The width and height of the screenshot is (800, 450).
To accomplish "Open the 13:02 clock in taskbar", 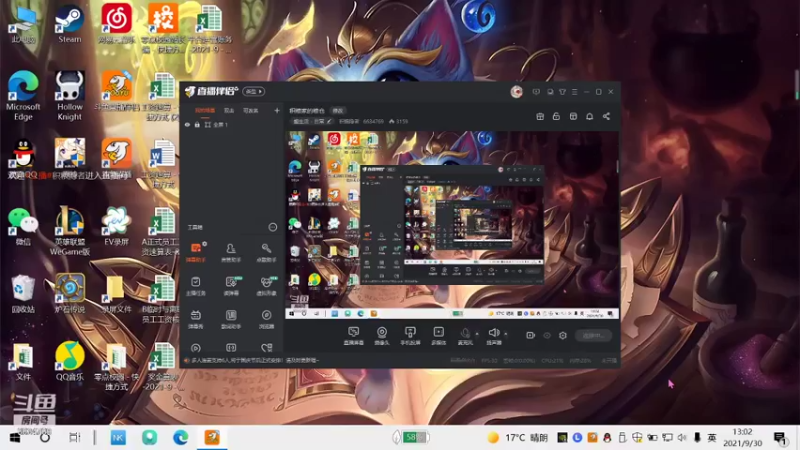I will (743, 438).
